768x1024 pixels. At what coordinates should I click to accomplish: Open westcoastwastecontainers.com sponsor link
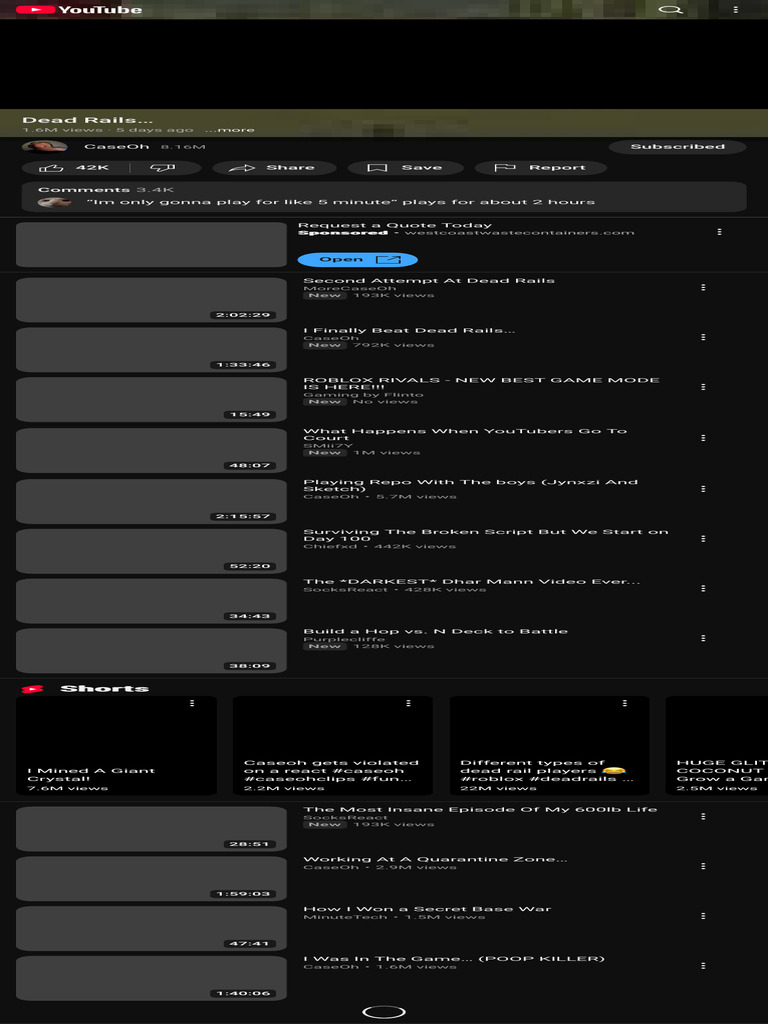click(519, 232)
